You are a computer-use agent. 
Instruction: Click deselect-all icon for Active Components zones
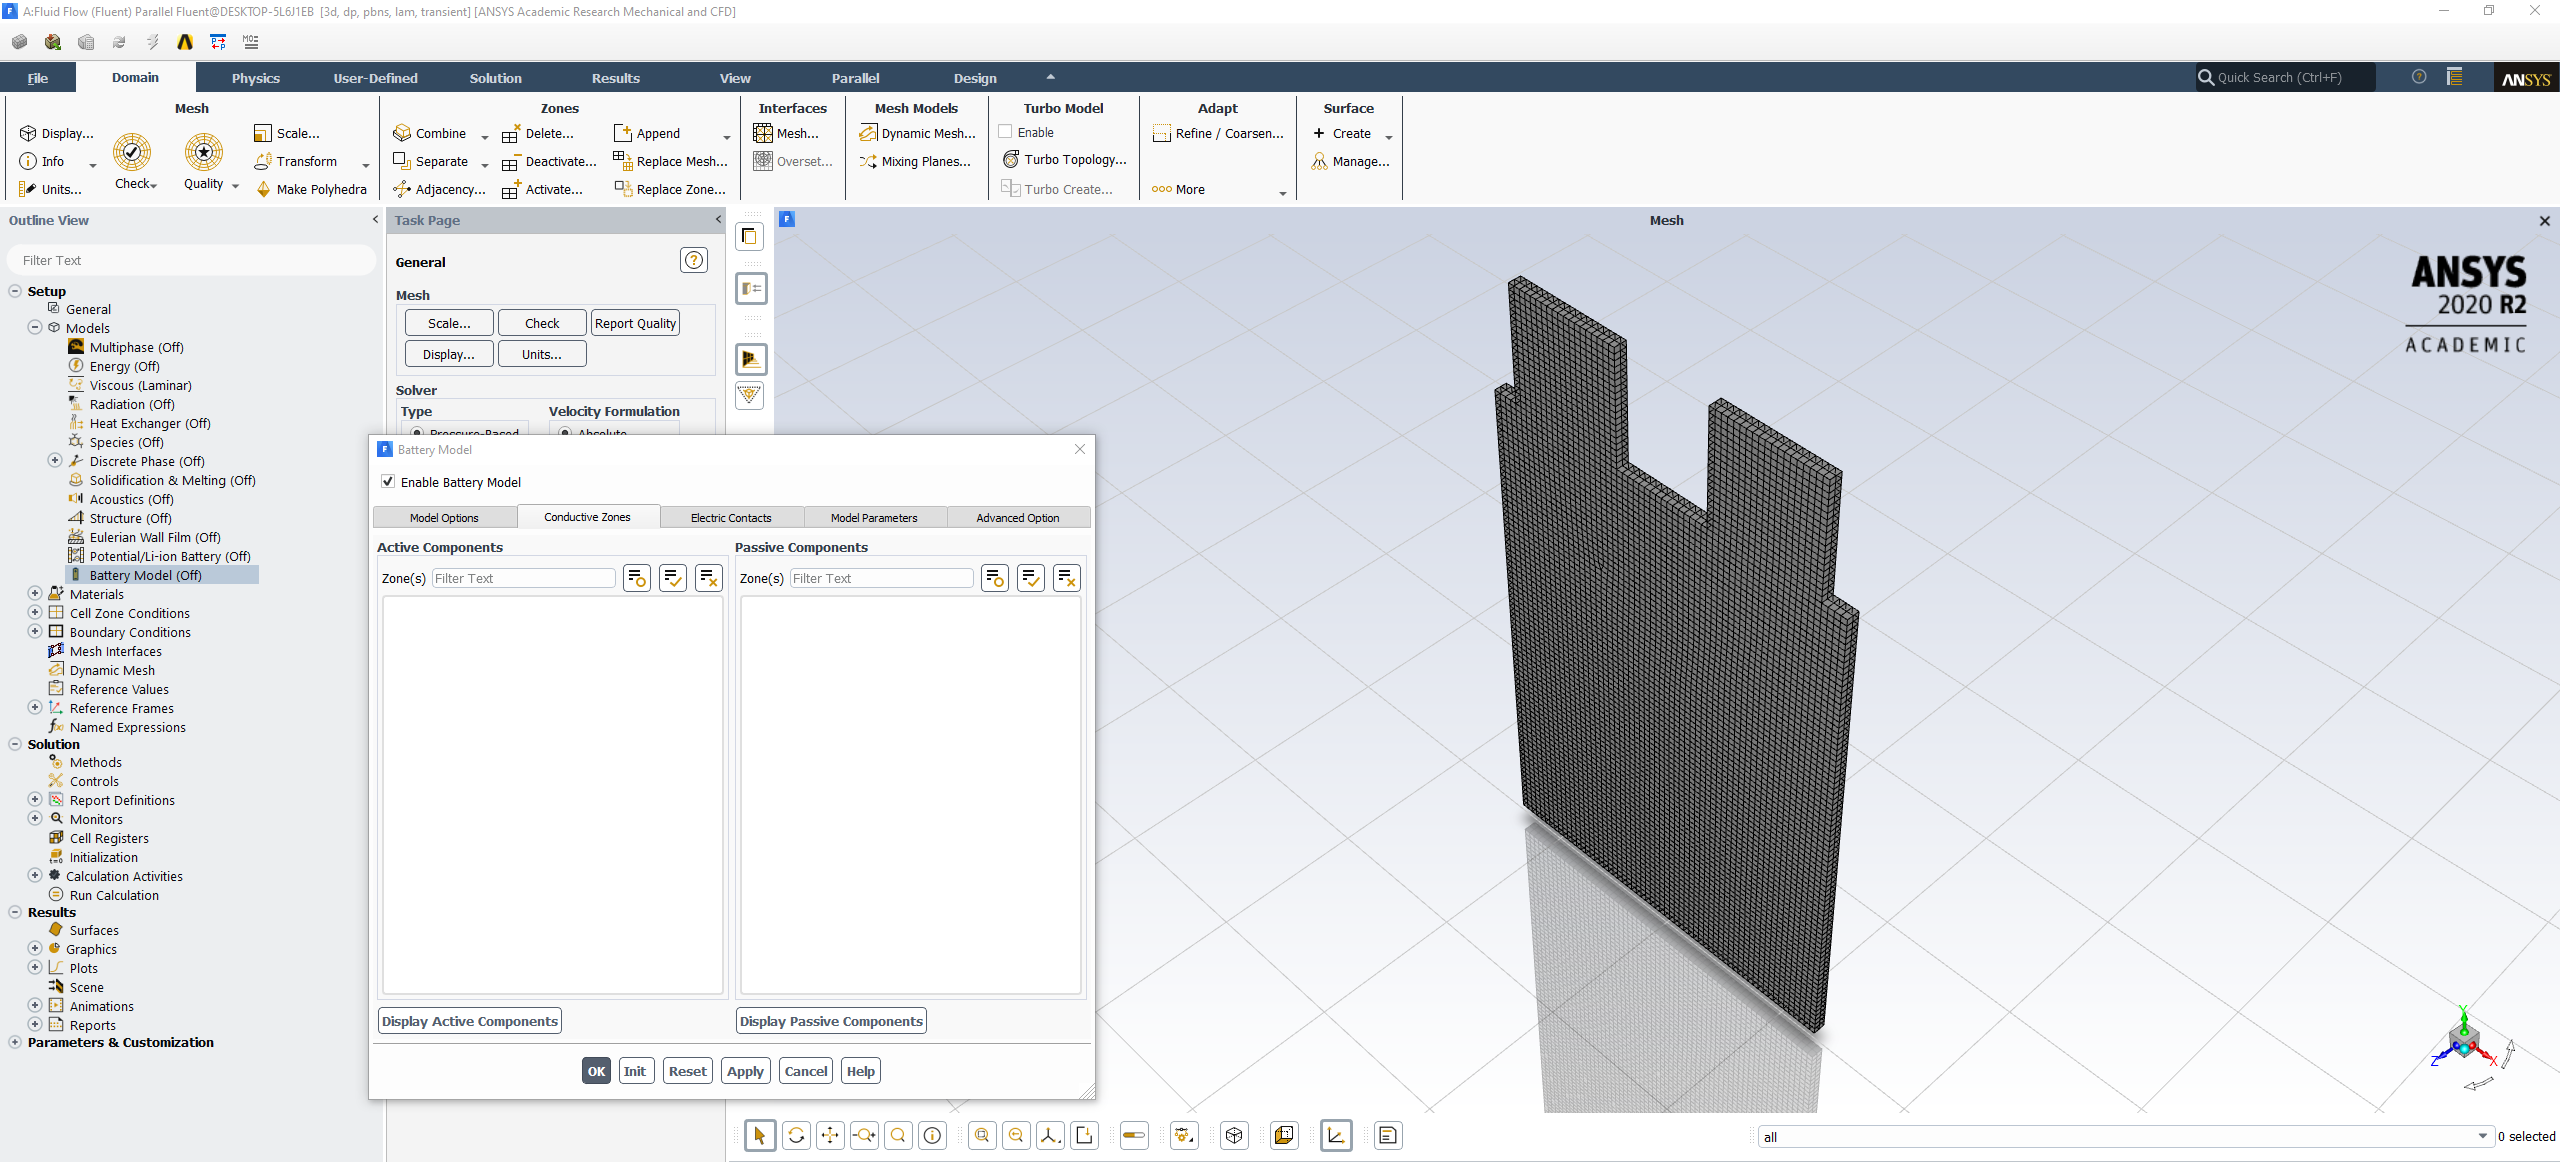click(x=709, y=578)
